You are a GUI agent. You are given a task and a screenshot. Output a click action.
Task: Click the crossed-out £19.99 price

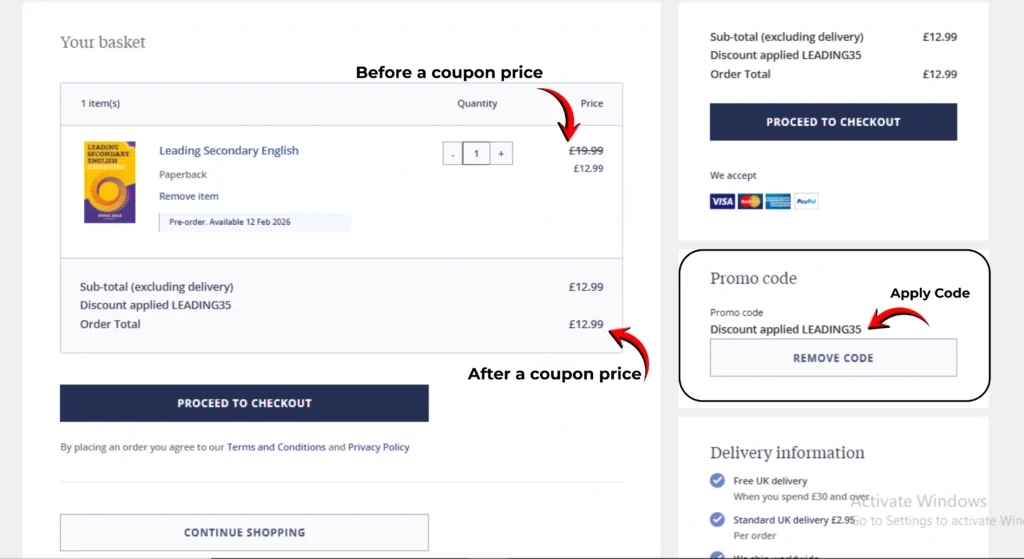pos(586,151)
